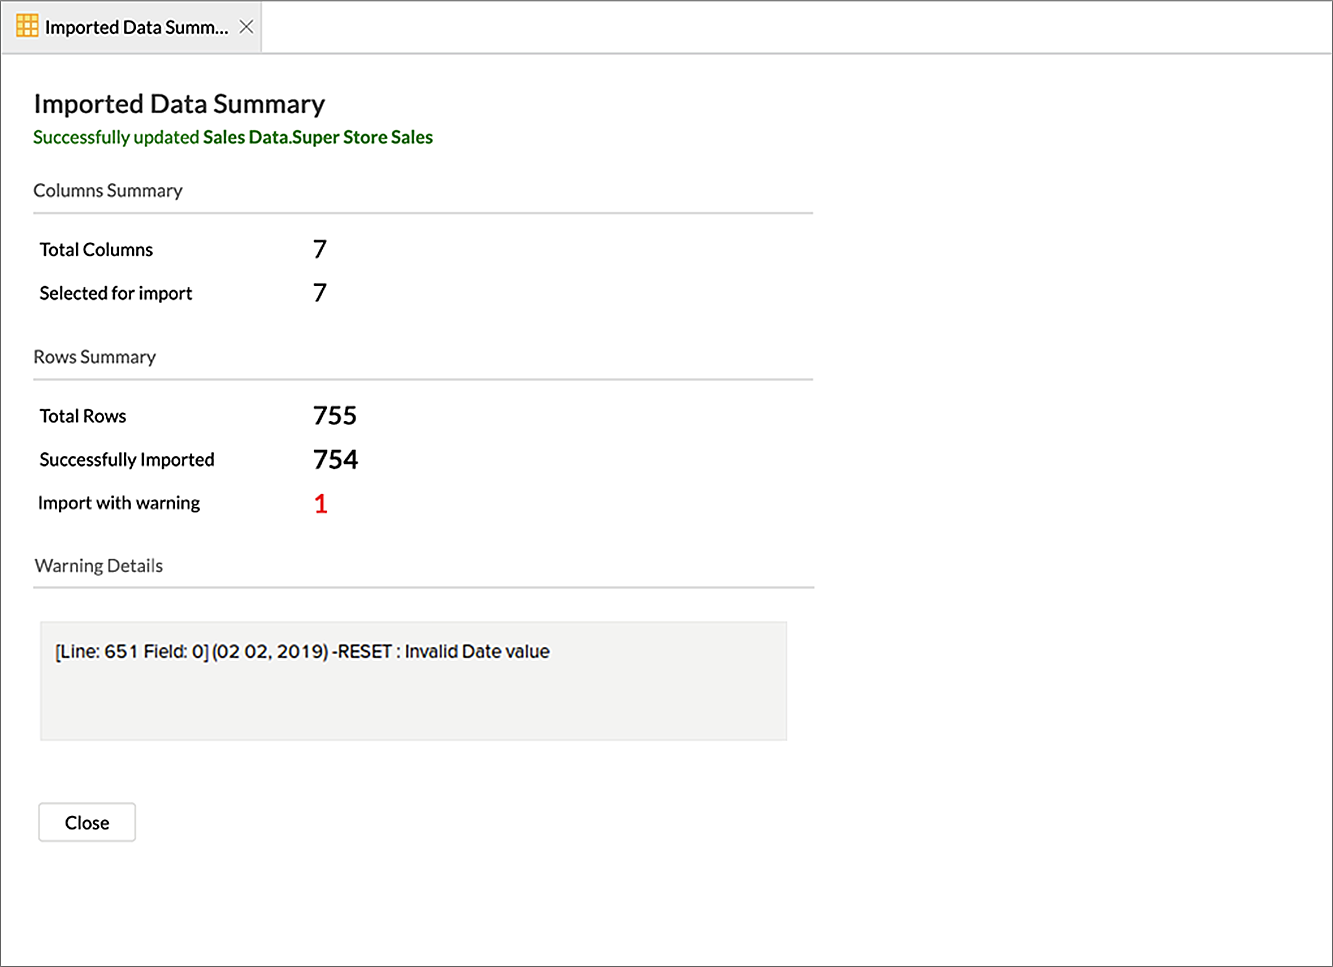Click the red warning count 1

321,504
